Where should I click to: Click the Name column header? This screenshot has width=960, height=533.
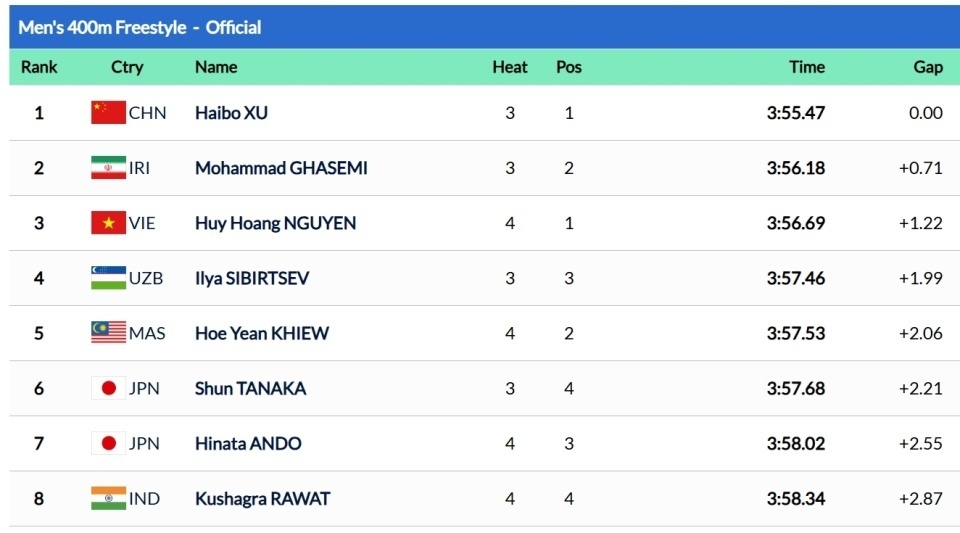(x=216, y=67)
